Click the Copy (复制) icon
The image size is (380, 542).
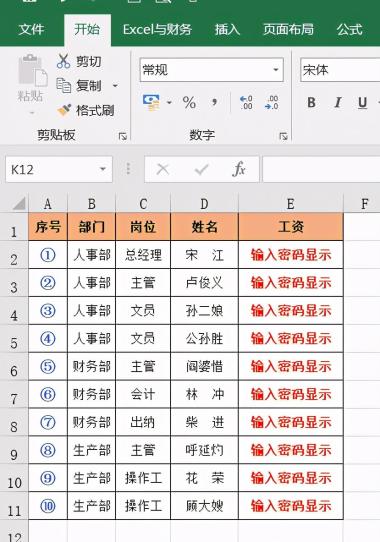pos(64,85)
